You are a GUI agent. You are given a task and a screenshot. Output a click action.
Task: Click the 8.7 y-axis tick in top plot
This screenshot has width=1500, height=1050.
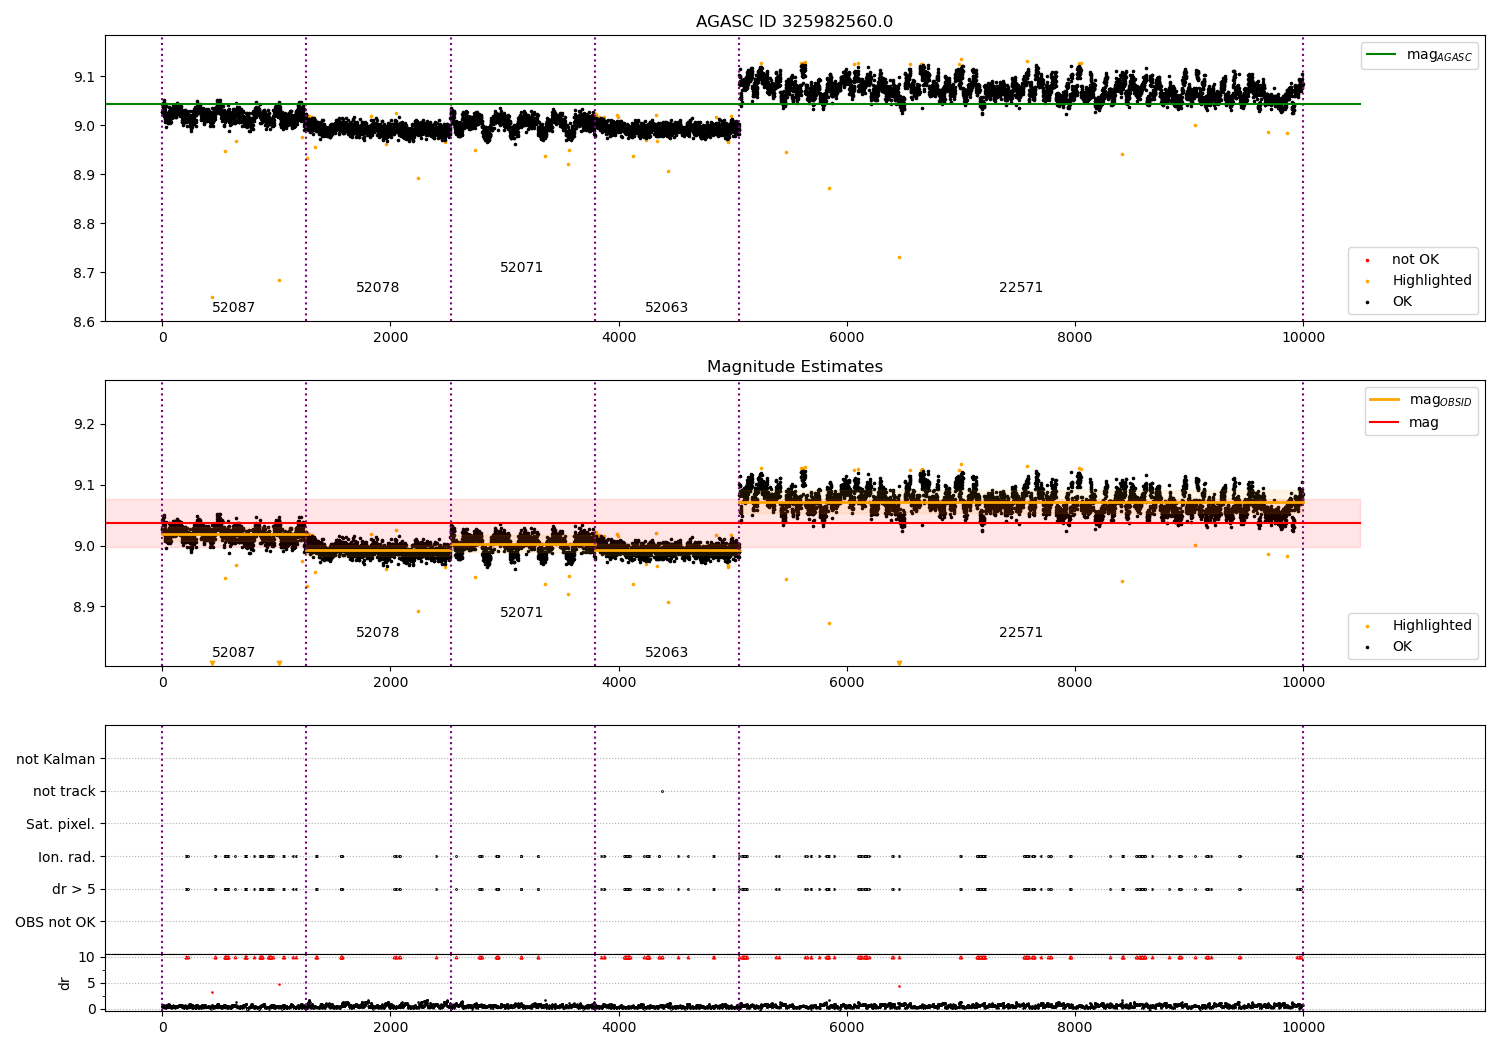click(x=84, y=273)
